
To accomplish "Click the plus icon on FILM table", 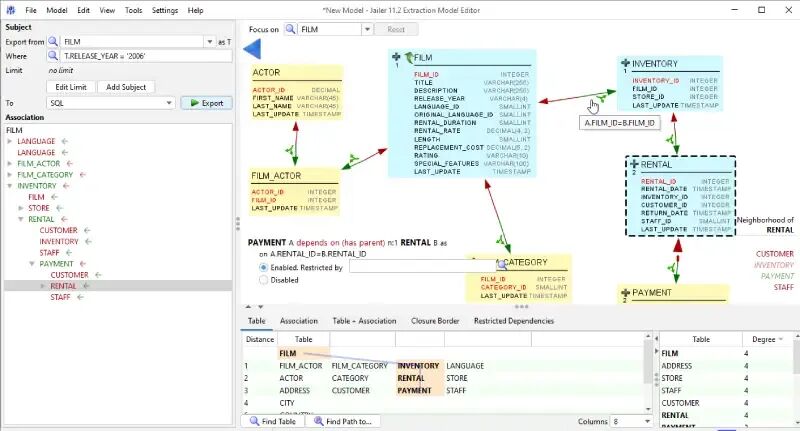I will point(396,57).
